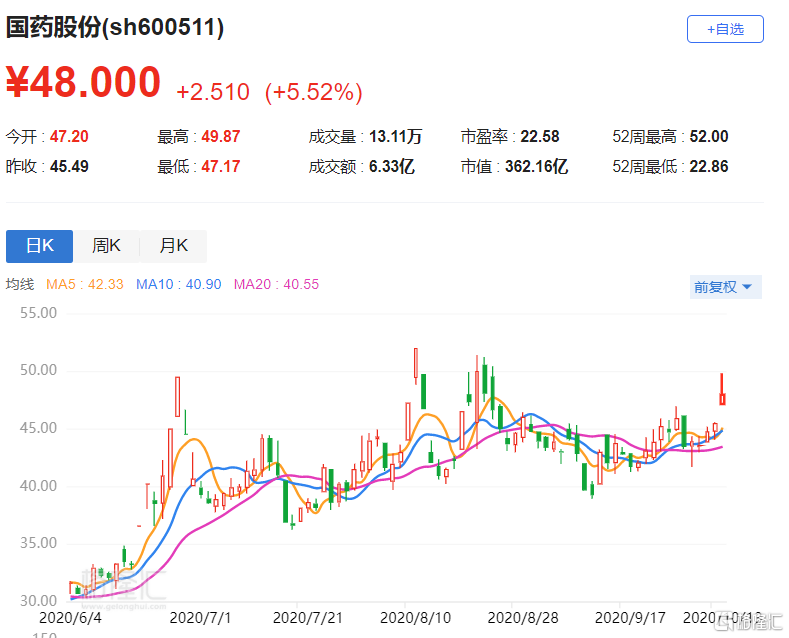Select the MA5 : 42.33 indicator label
Viewport: 789px width, 638px height.
85,284
